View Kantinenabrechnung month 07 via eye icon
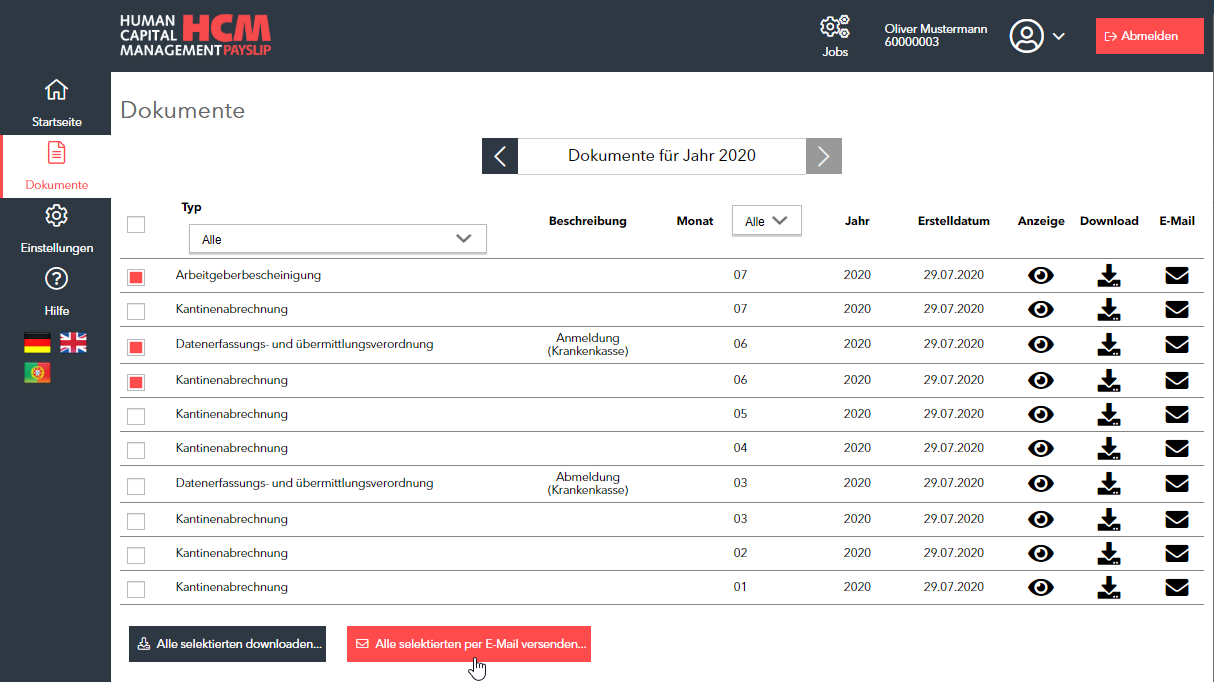Screen dimensions: 1214x682 [1041, 310]
